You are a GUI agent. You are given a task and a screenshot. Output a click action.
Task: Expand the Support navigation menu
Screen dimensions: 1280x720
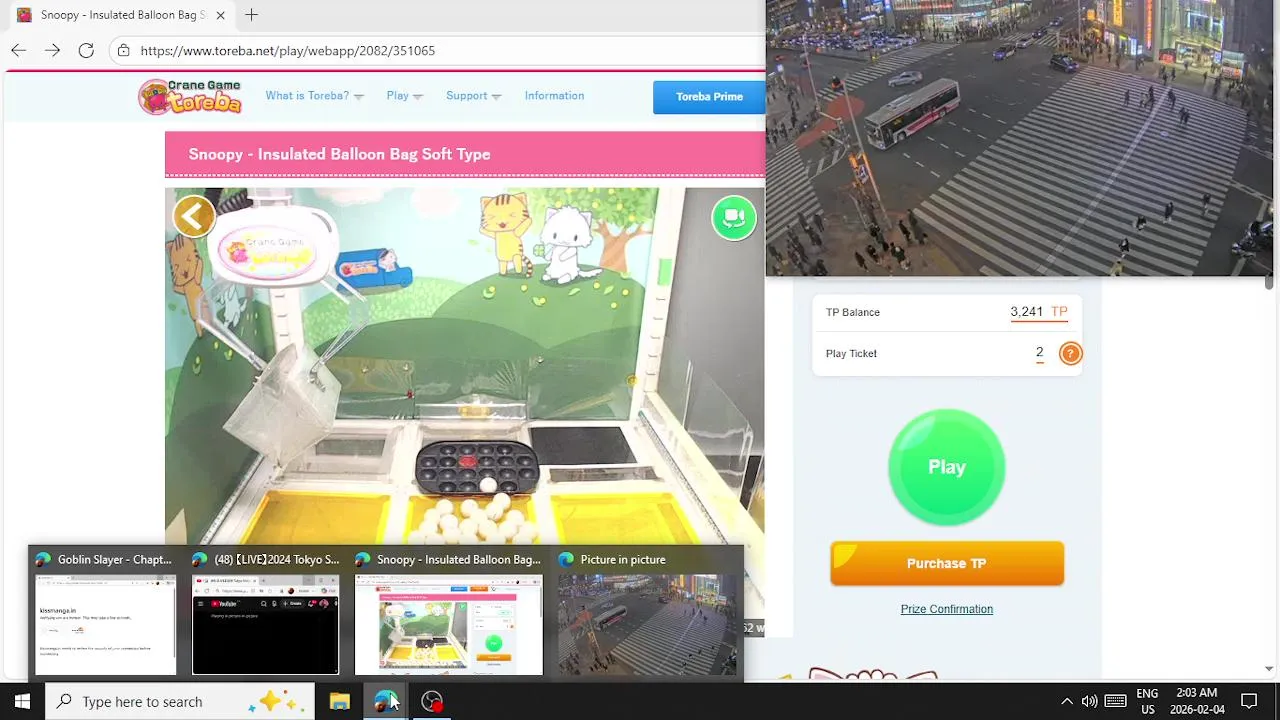pos(473,96)
